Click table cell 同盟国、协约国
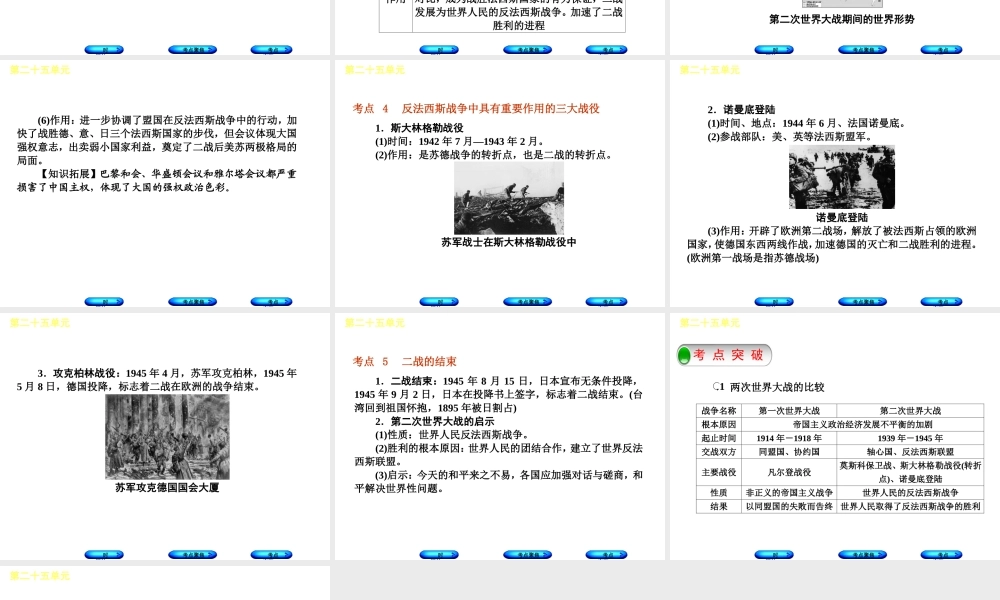The image size is (1000, 600). (789, 451)
